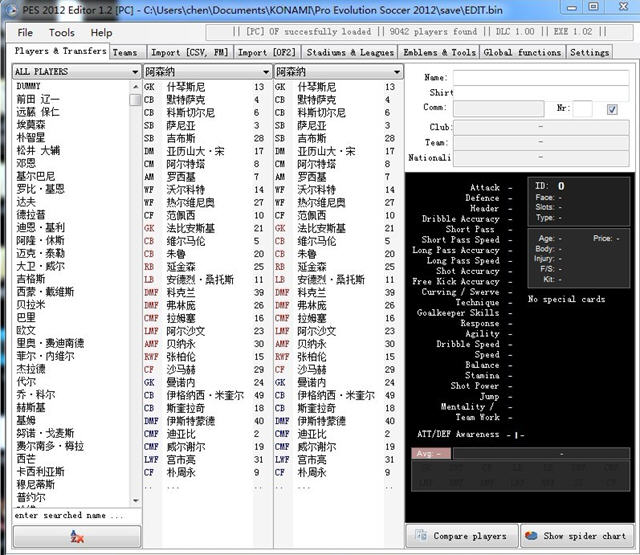The image size is (640, 555).
Task: Click the Compare players button
Action: pos(462,535)
